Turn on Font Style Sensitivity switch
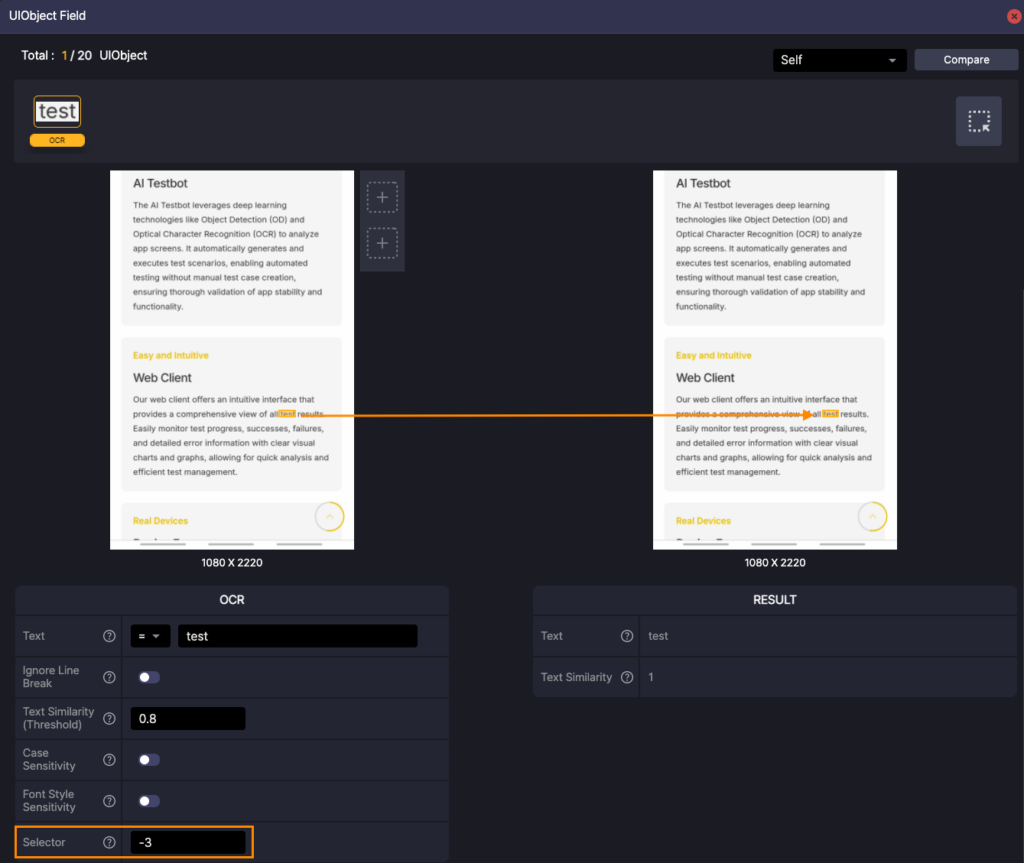1024x863 pixels. 149,801
